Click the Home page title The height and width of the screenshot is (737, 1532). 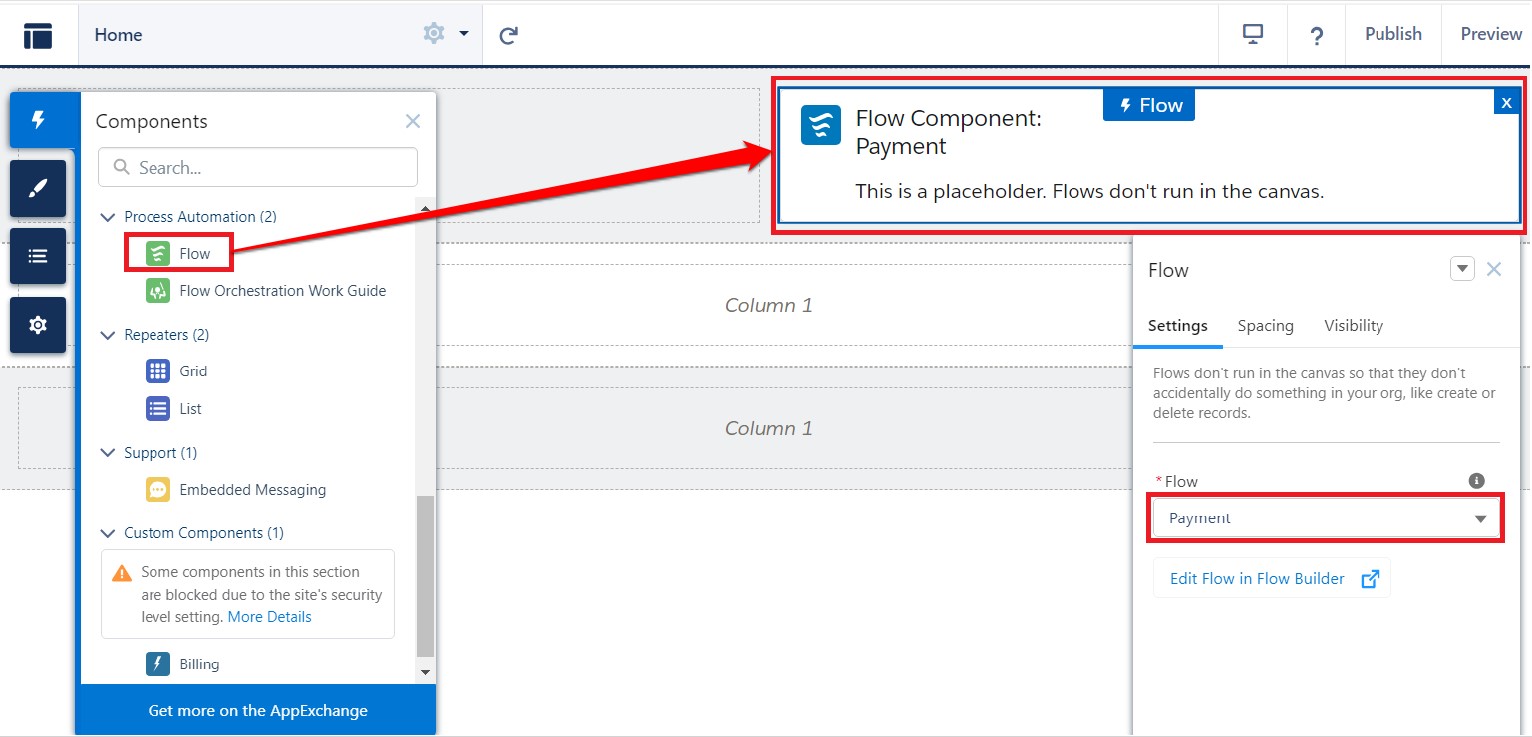coord(118,34)
